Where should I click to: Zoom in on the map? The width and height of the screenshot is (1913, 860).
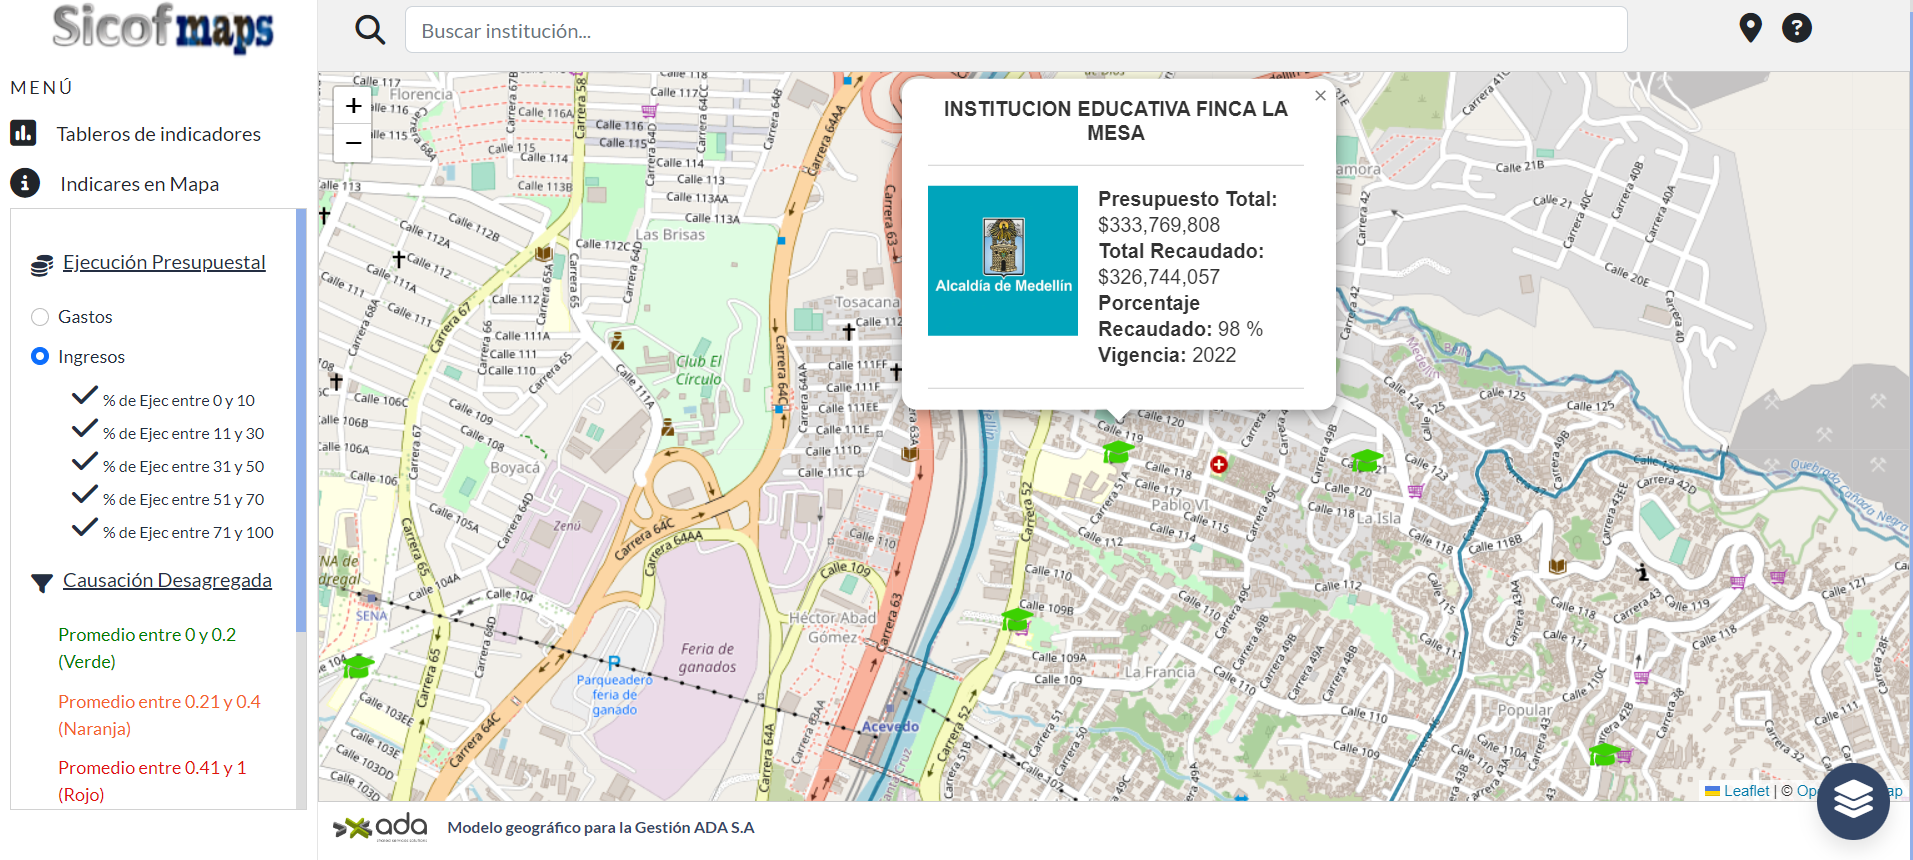353,106
